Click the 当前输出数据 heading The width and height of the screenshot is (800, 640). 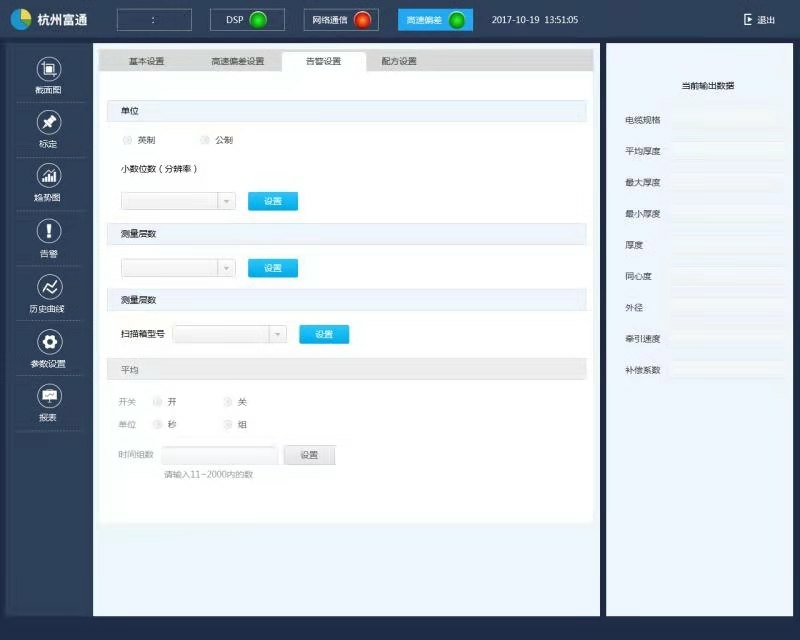[x=708, y=86]
